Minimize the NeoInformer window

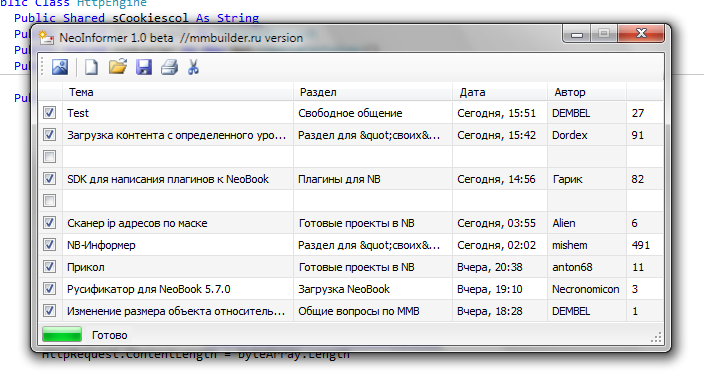point(577,34)
